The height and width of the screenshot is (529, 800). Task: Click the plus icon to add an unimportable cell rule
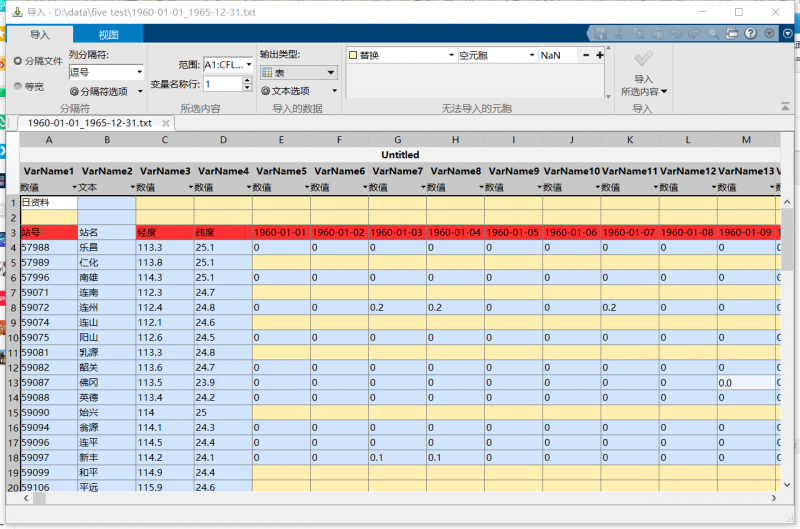coord(600,55)
